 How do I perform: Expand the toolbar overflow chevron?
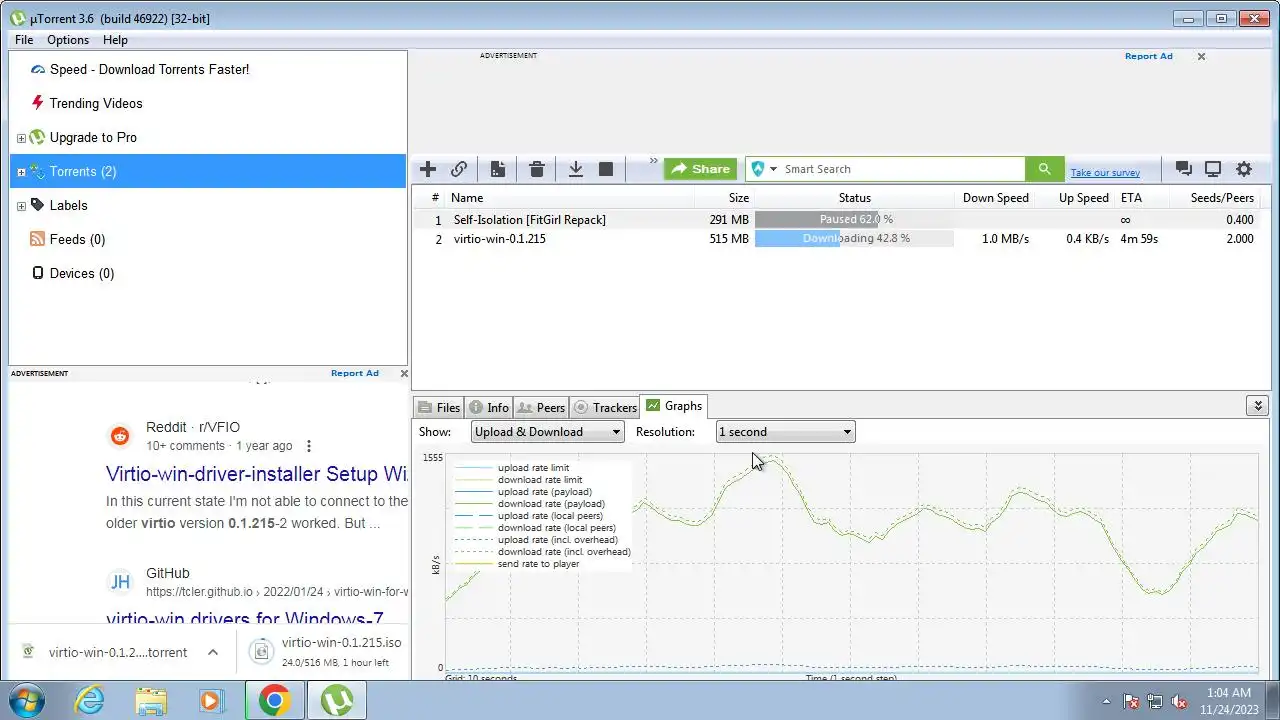point(654,161)
